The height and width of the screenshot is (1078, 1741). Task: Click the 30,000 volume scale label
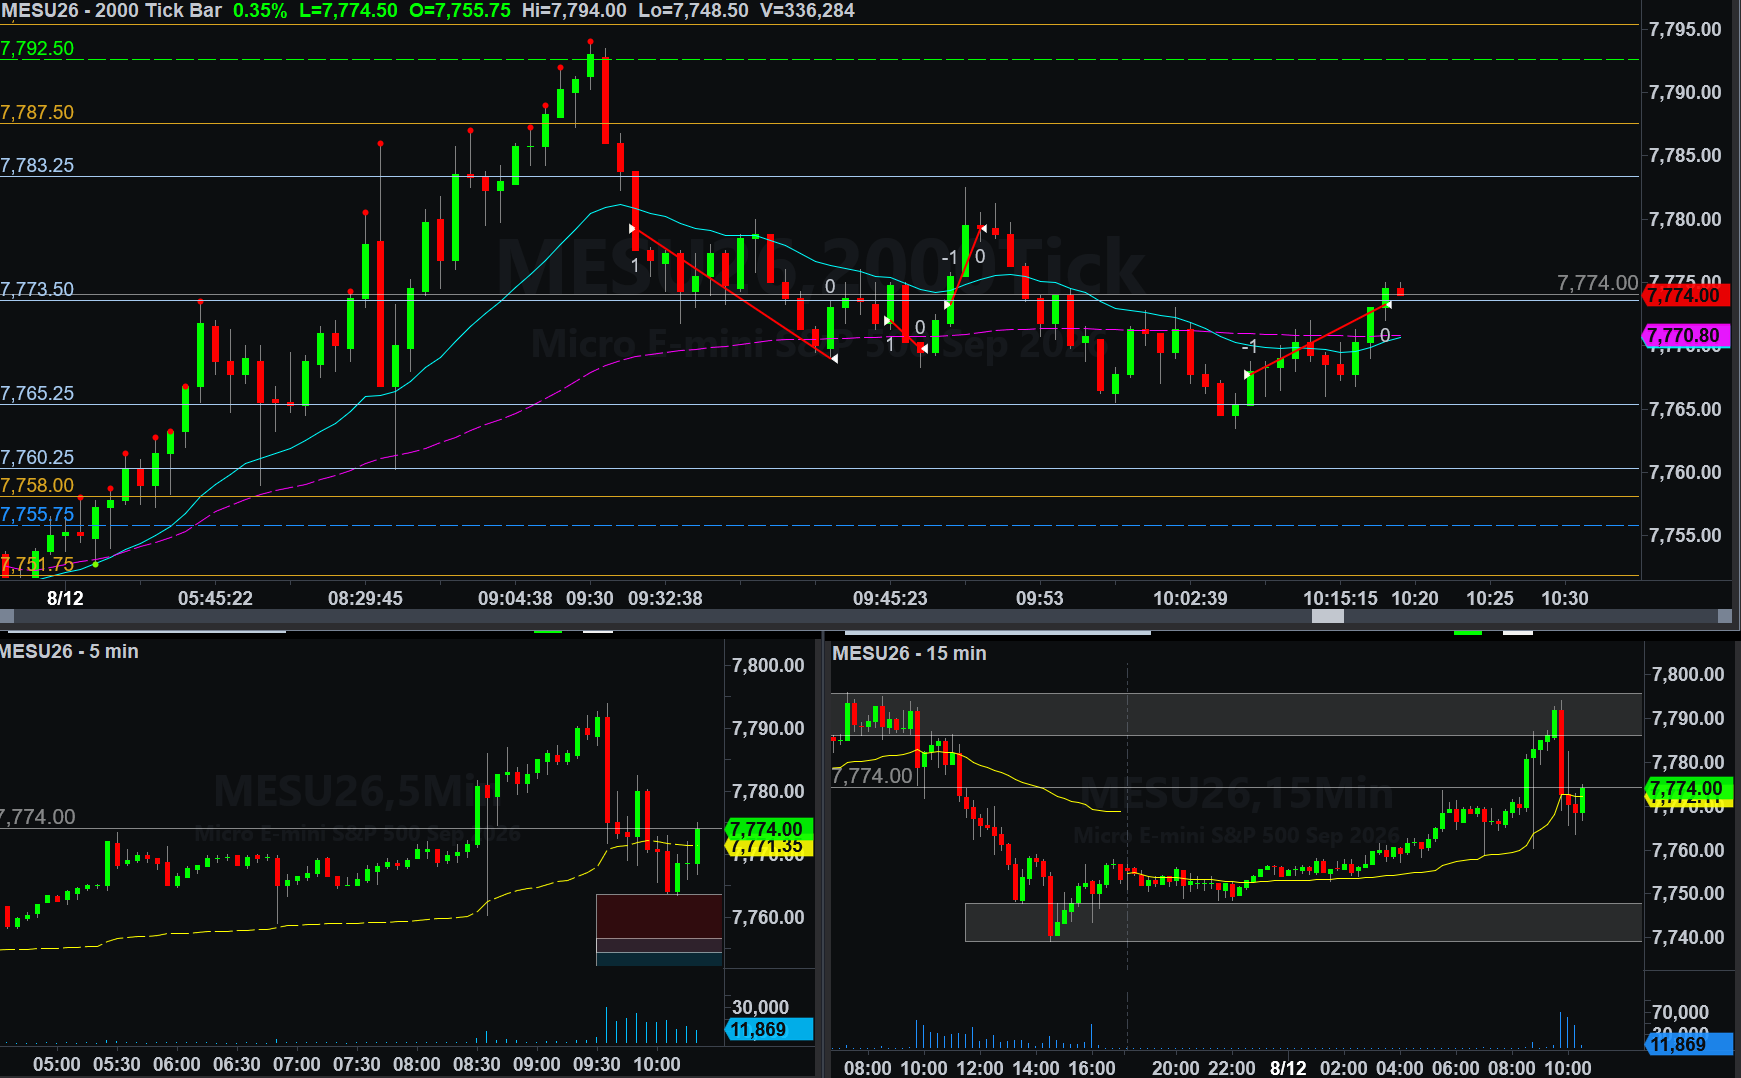pyautogui.click(x=760, y=1008)
